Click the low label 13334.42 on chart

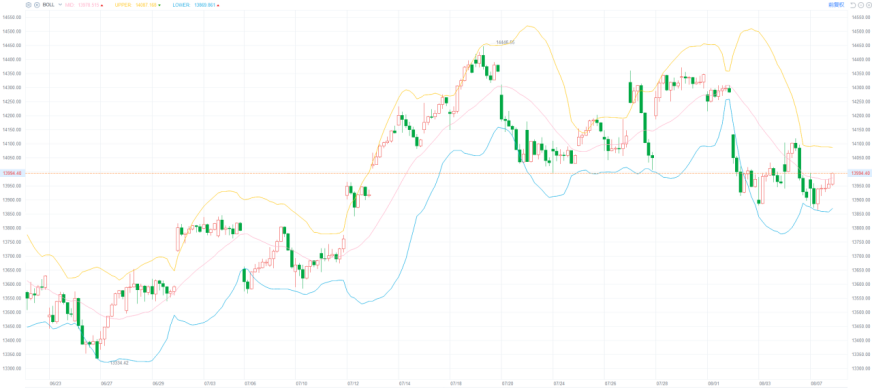(x=119, y=363)
